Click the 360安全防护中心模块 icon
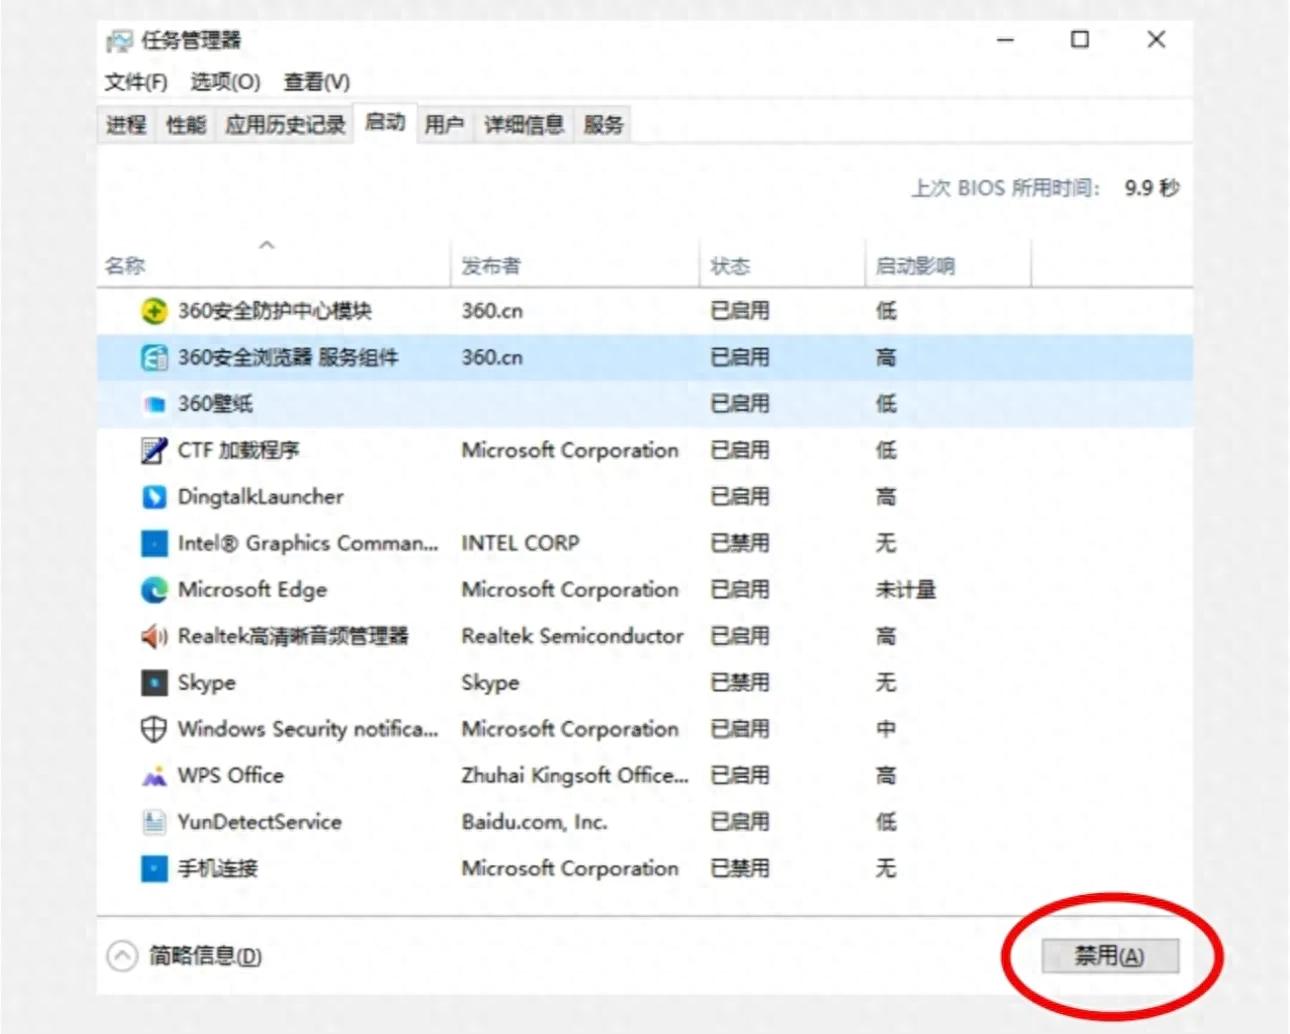This screenshot has width=1290, height=1034. pyautogui.click(x=153, y=311)
